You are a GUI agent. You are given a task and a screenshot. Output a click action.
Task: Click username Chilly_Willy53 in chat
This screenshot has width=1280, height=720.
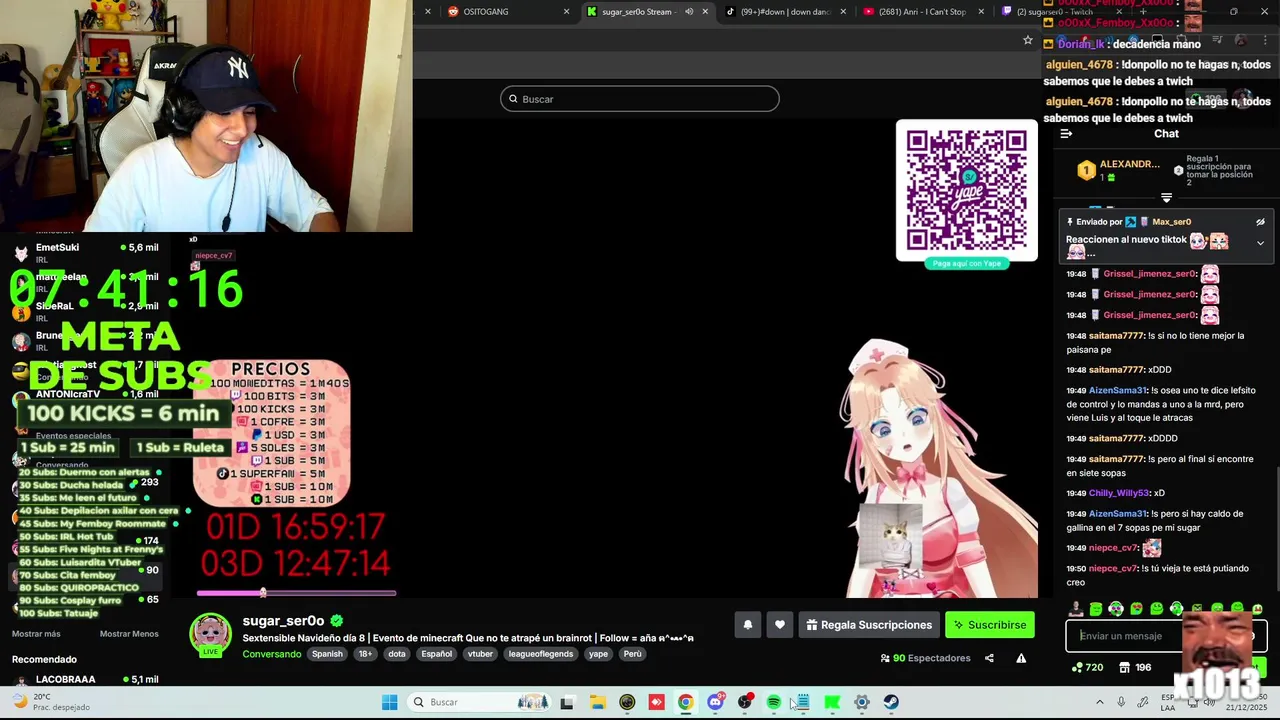(x=1119, y=493)
